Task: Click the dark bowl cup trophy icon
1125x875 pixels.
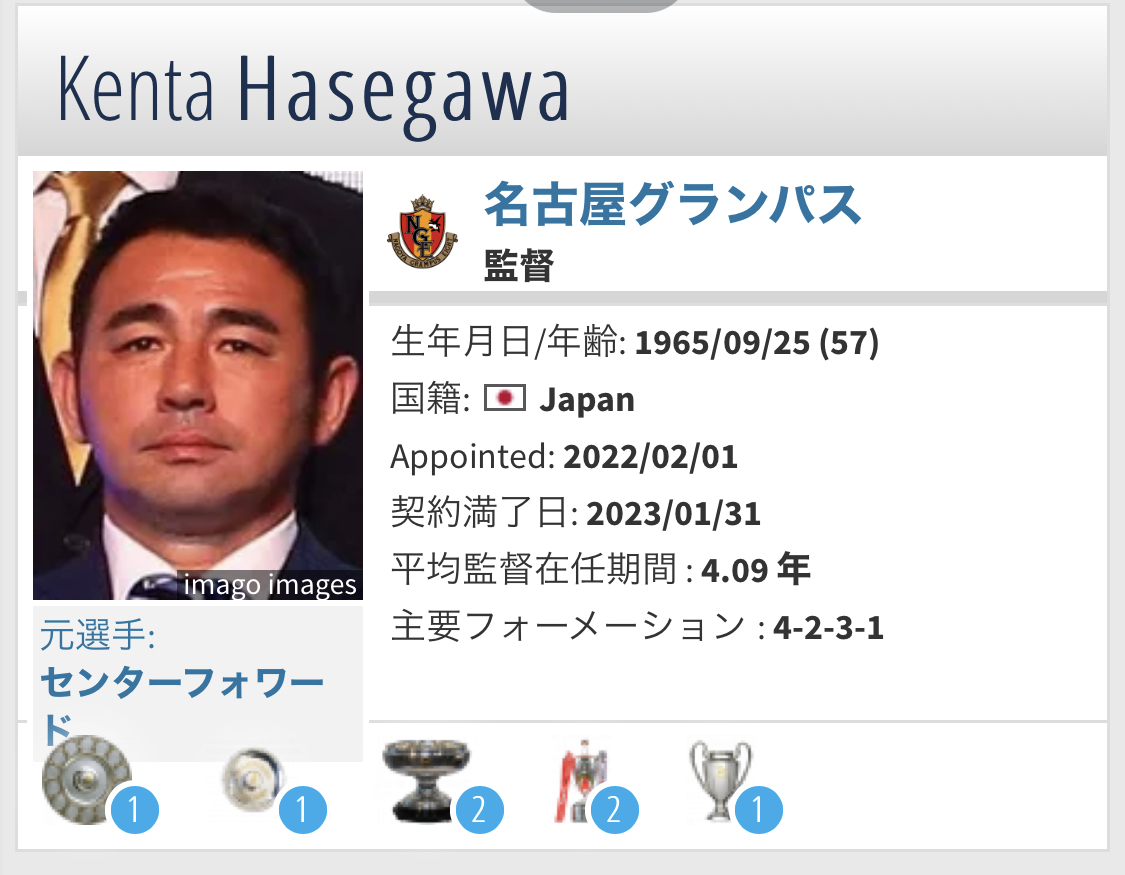Action: 426,780
